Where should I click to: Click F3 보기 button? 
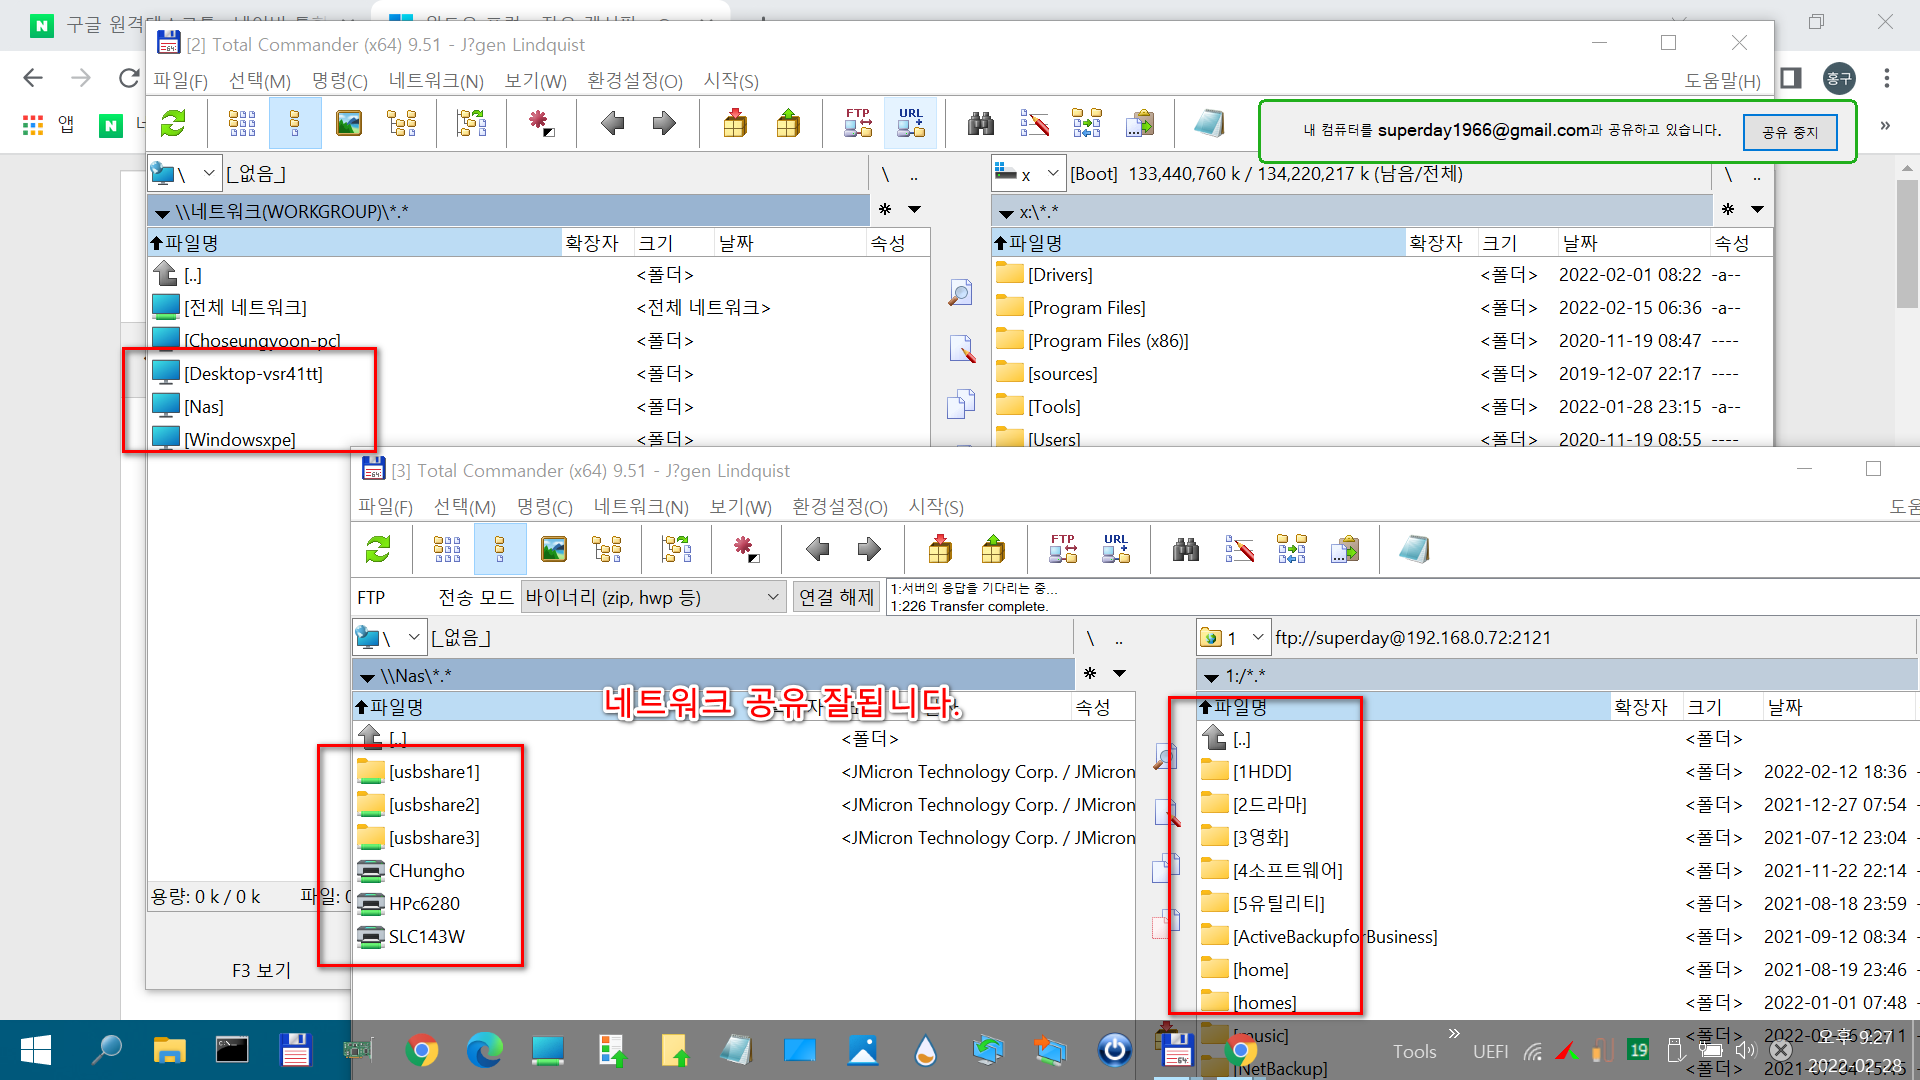click(261, 970)
